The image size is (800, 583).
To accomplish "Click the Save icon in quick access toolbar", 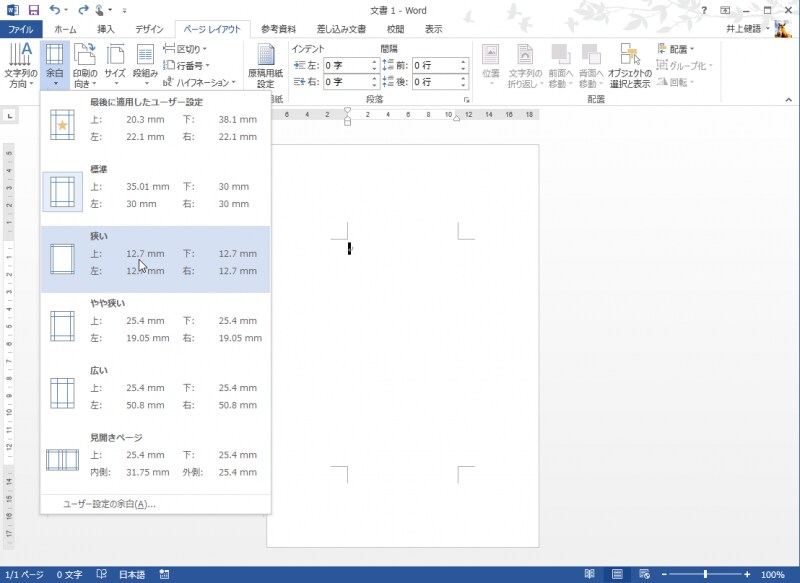I will pos(33,9).
